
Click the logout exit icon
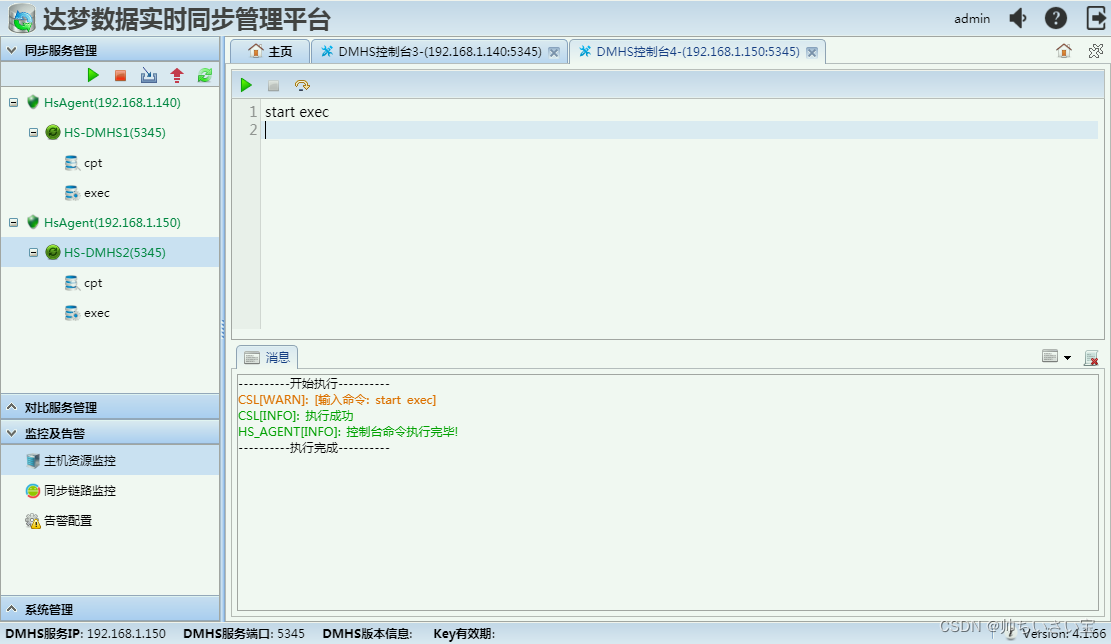pyautogui.click(x=1096, y=18)
